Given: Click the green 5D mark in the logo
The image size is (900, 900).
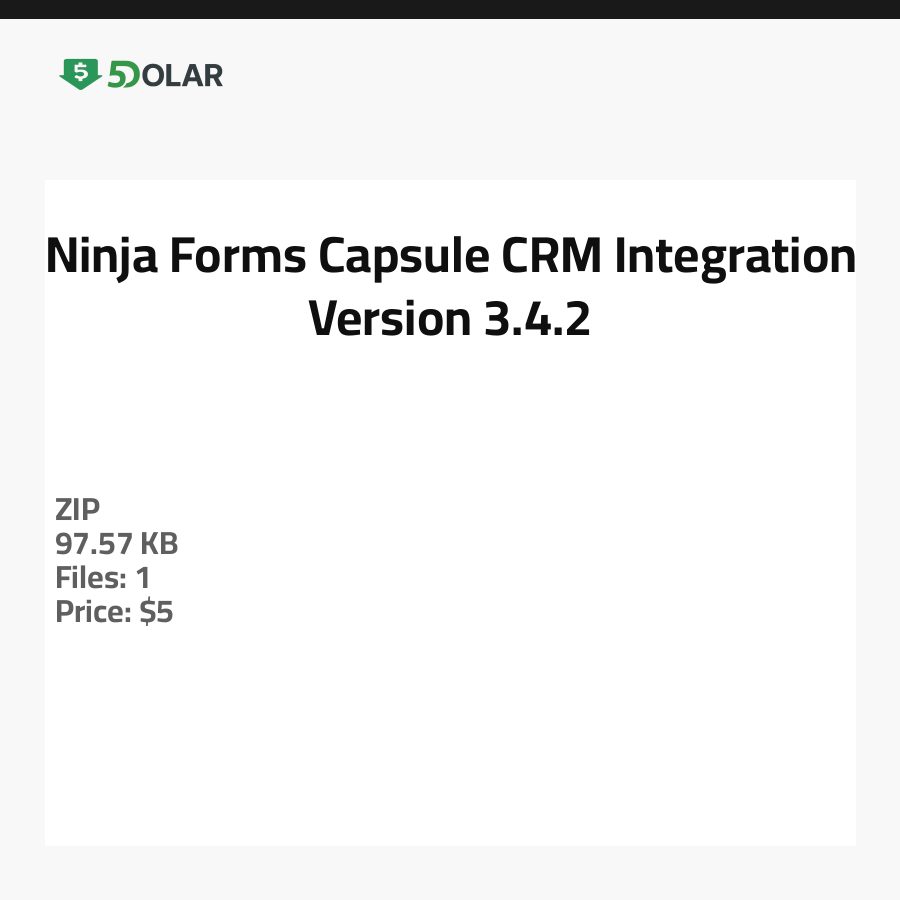Looking at the screenshot, I should (123, 75).
